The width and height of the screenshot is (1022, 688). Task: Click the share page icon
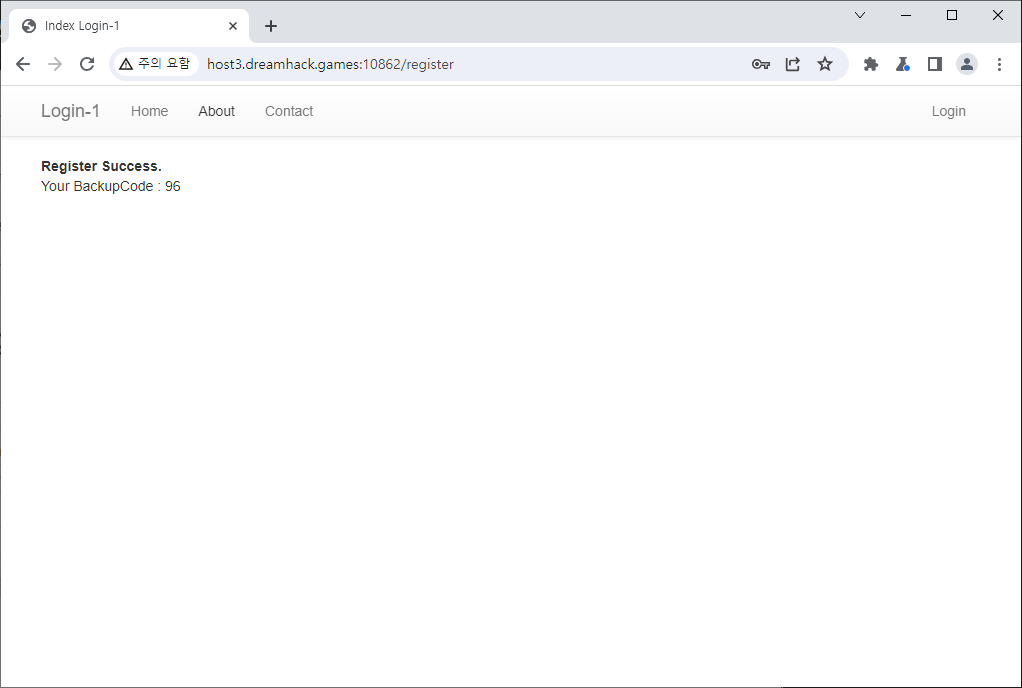pyautogui.click(x=792, y=64)
